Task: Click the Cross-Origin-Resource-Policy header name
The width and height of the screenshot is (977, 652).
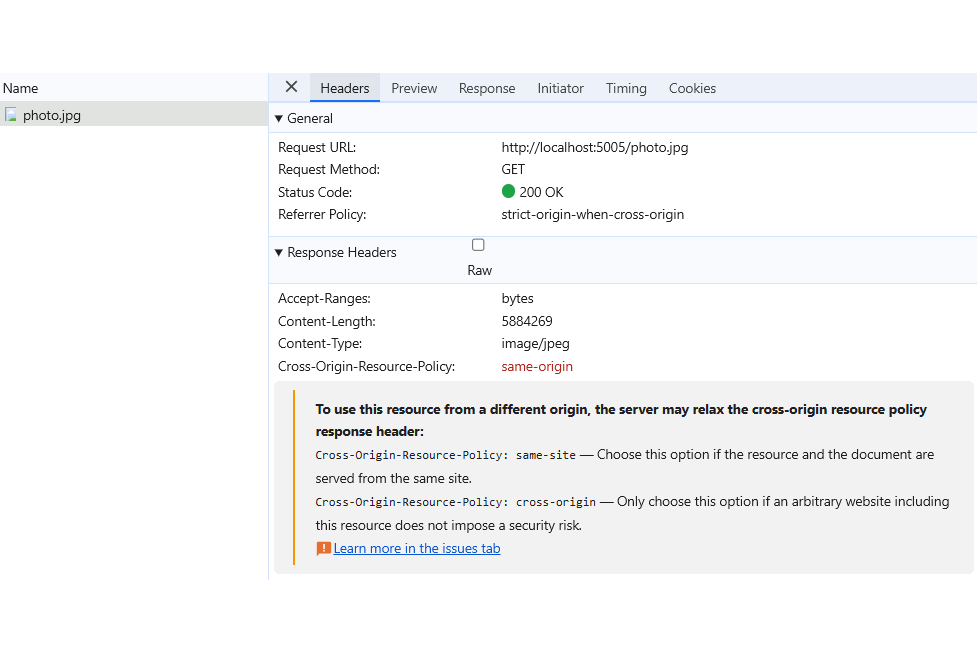Action: (x=366, y=366)
